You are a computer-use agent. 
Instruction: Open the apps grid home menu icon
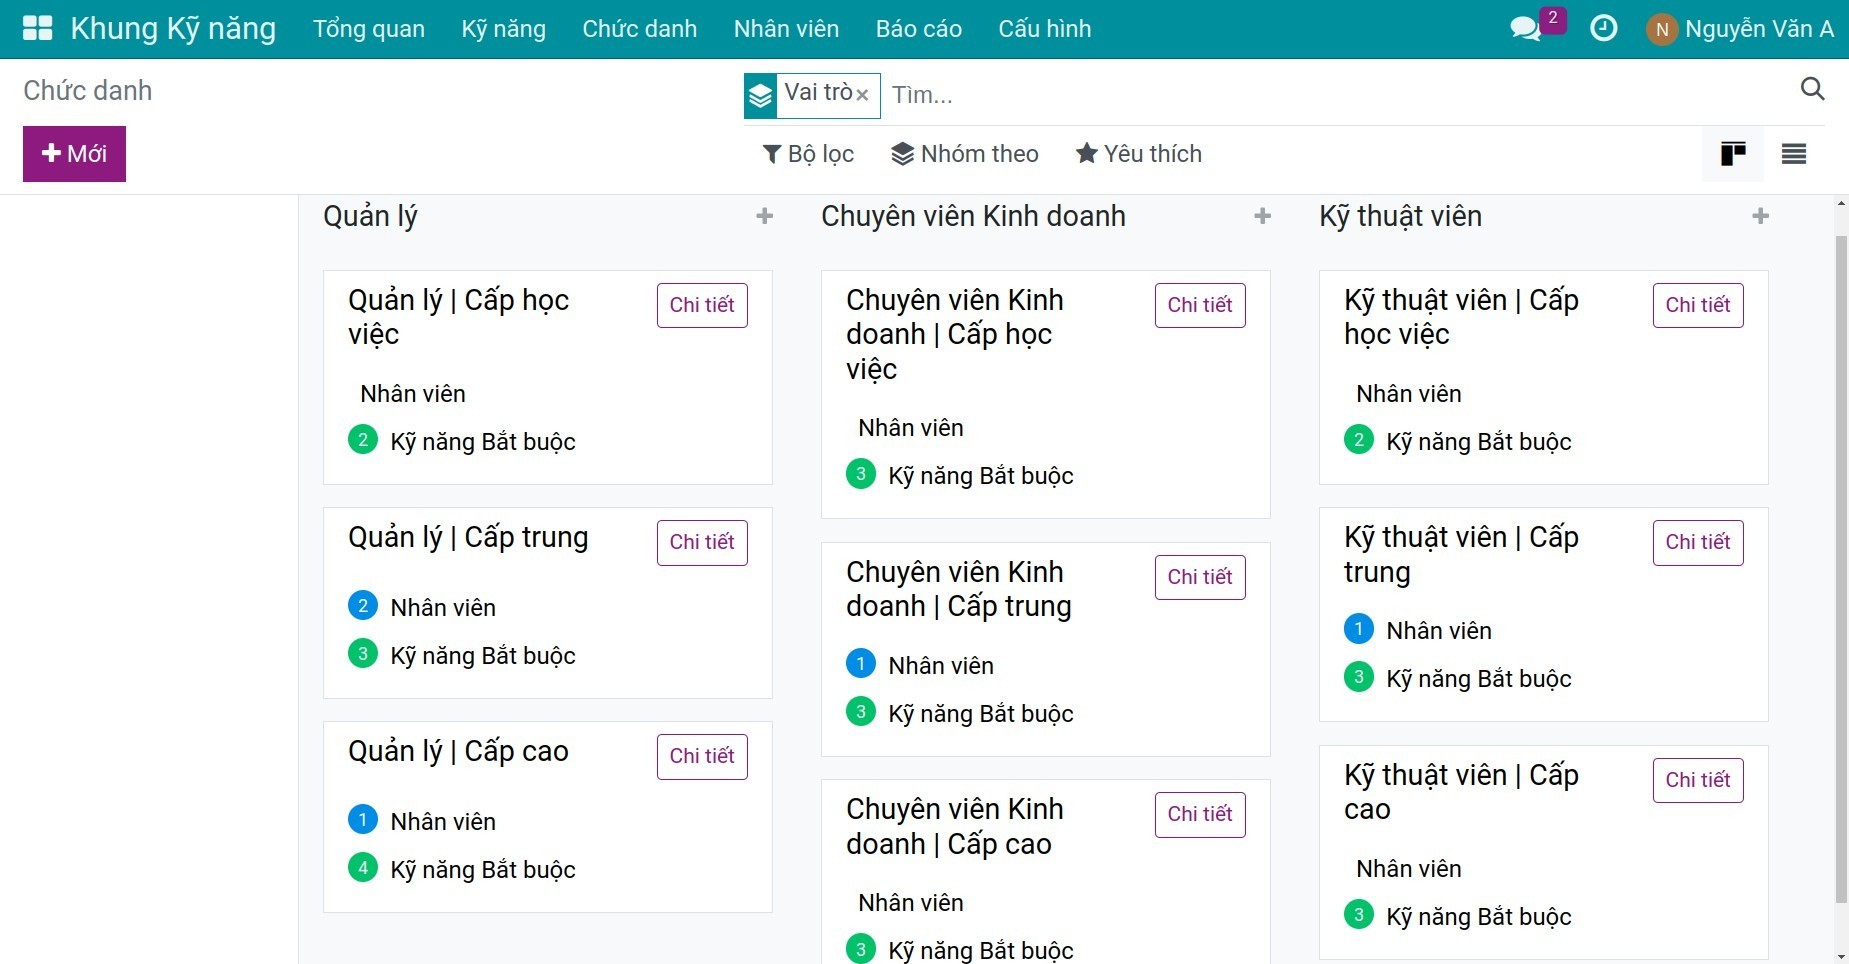click(37, 28)
